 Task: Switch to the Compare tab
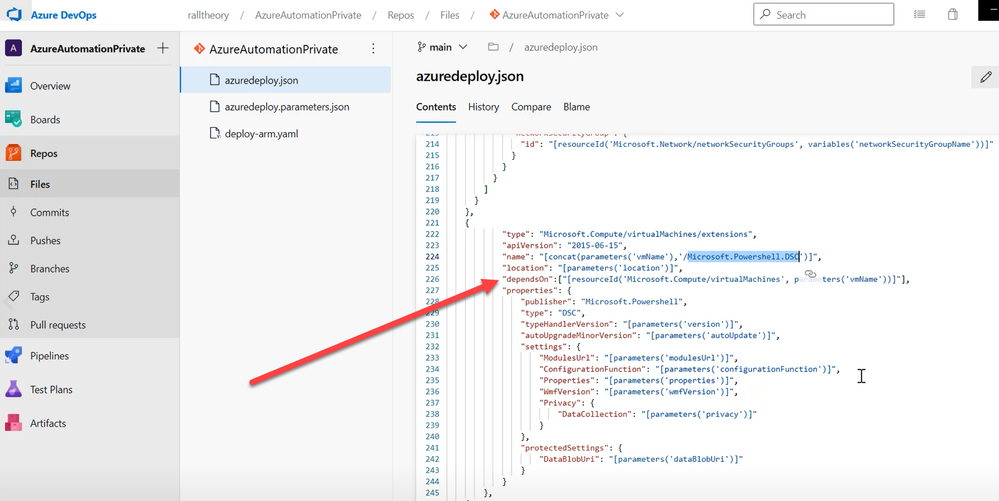pos(531,107)
